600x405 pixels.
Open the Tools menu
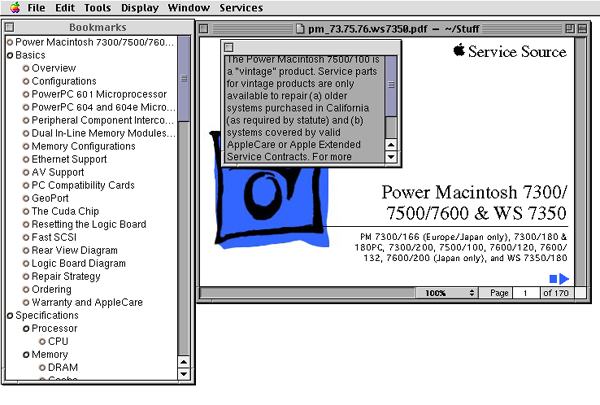pyautogui.click(x=98, y=8)
